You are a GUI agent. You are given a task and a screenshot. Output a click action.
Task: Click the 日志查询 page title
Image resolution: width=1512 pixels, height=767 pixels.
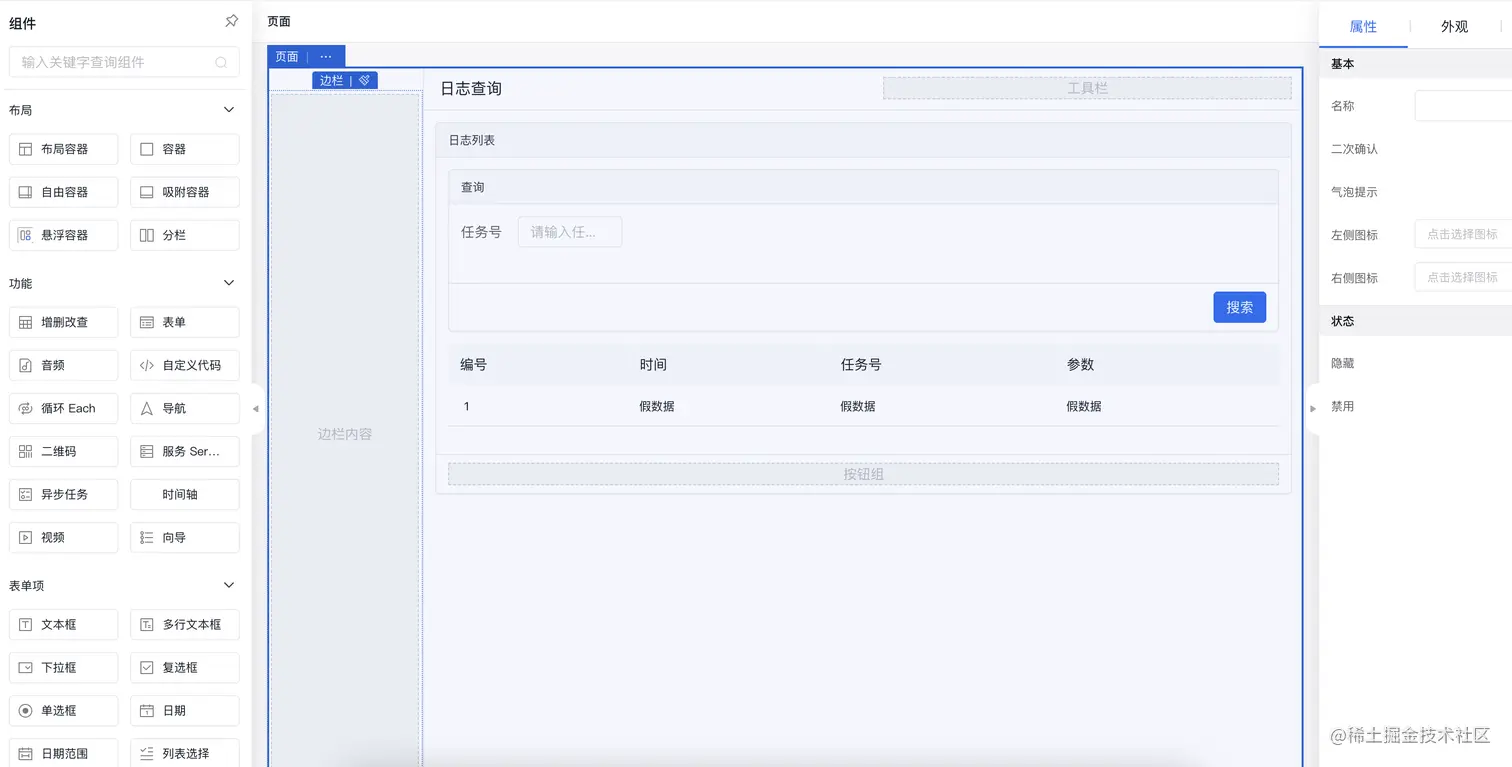point(471,89)
